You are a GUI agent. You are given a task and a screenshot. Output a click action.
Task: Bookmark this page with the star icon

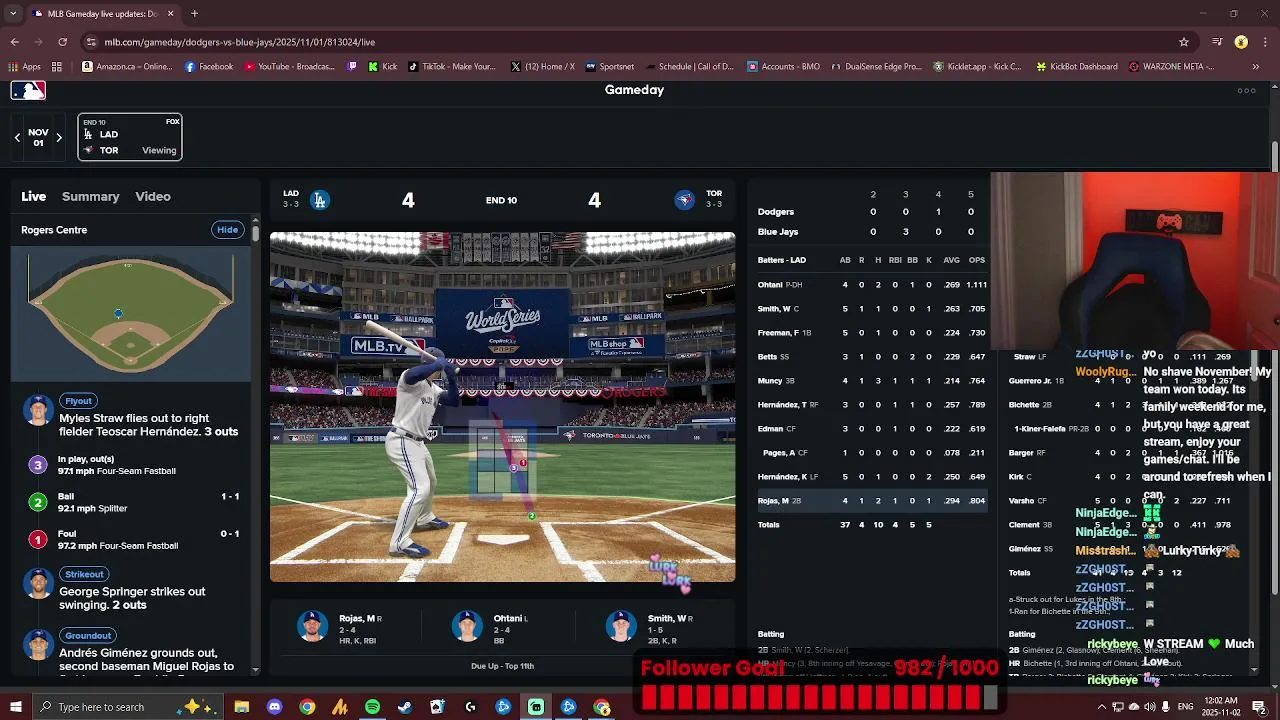point(1184,42)
